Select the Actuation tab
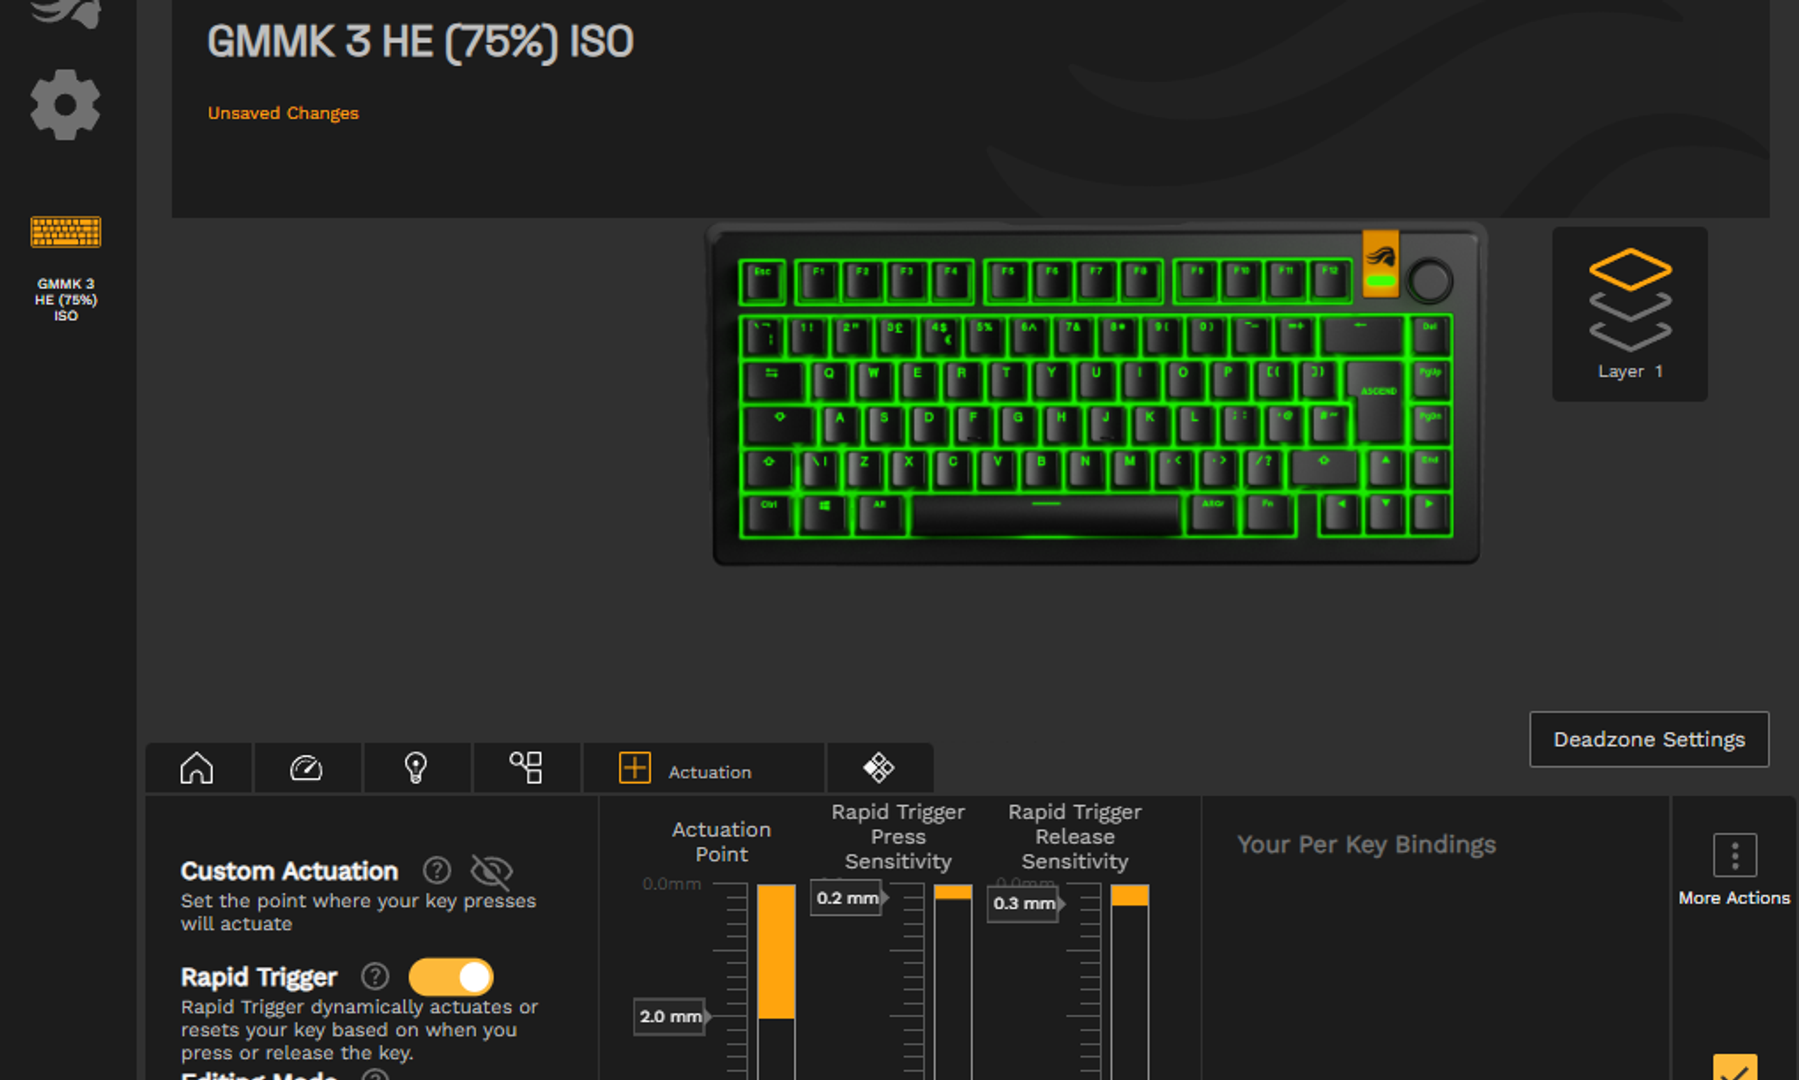This screenshot has height=1080, width=1799. coord(704,768)
